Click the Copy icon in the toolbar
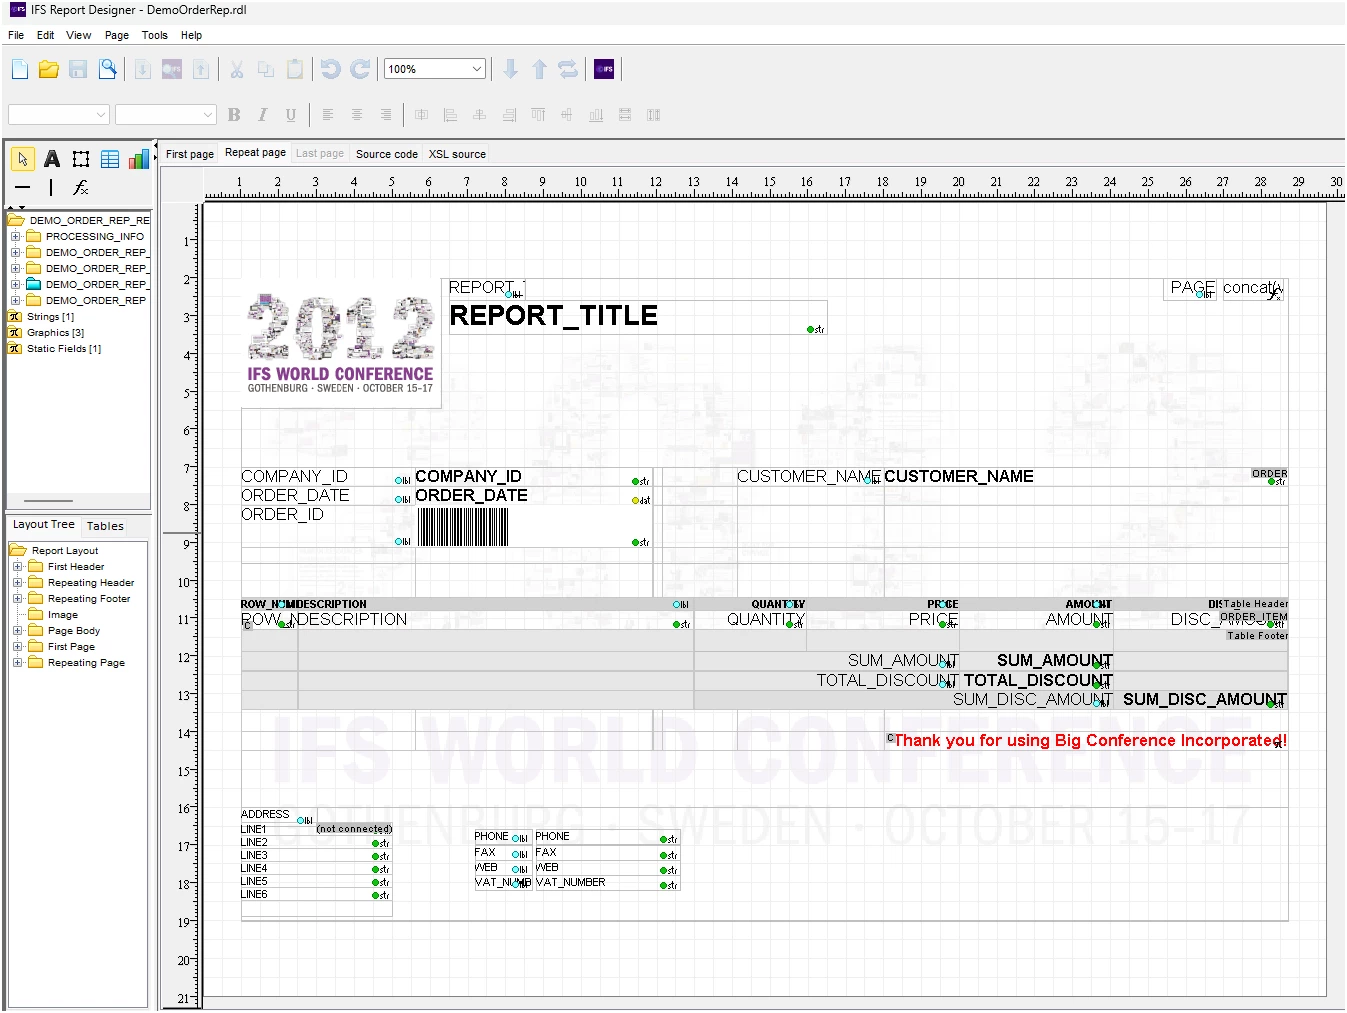The height and width of the screenshot is (1013, 1347). 266,69
